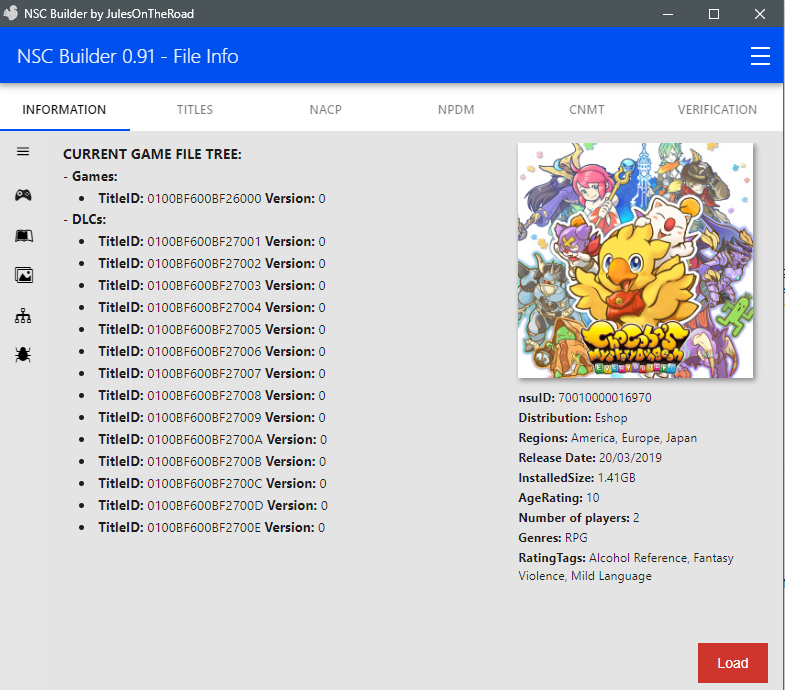
Task: Go to the VERIFICATION tab
Action: (x=717, y=110)
